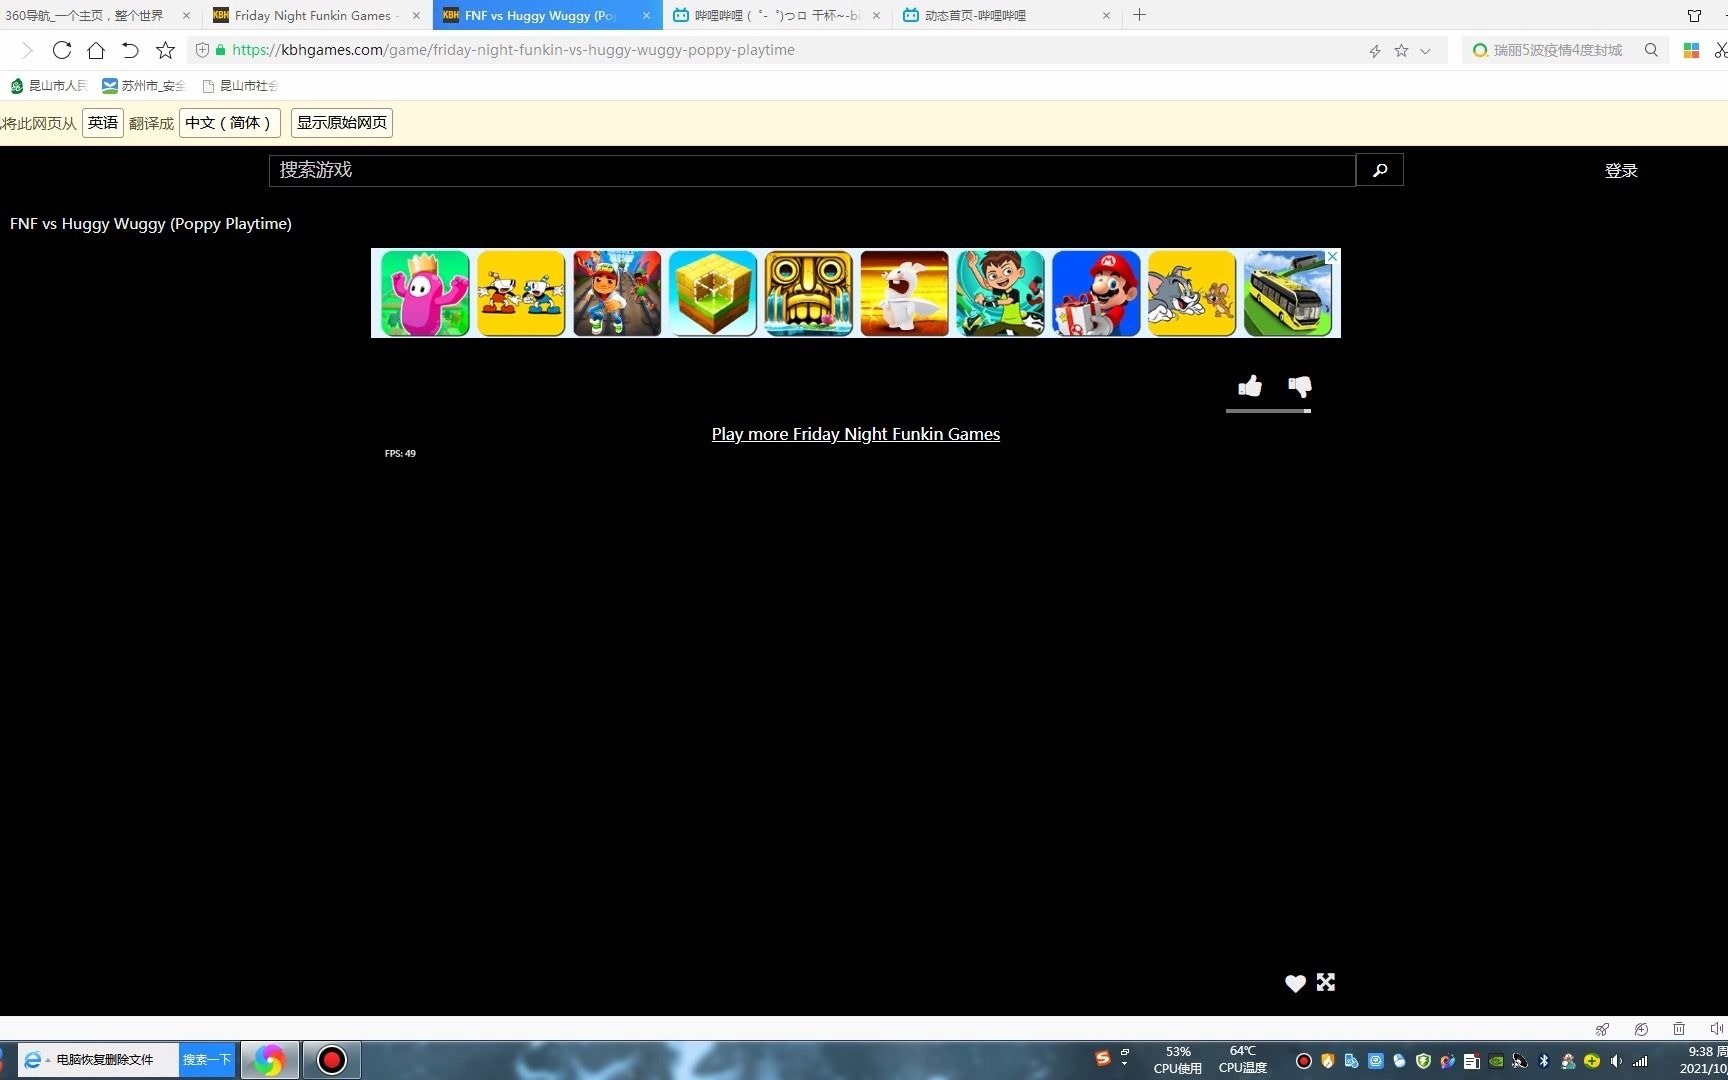
Task: Click the rating bar under the thumbs
Action: (1268, 410)
